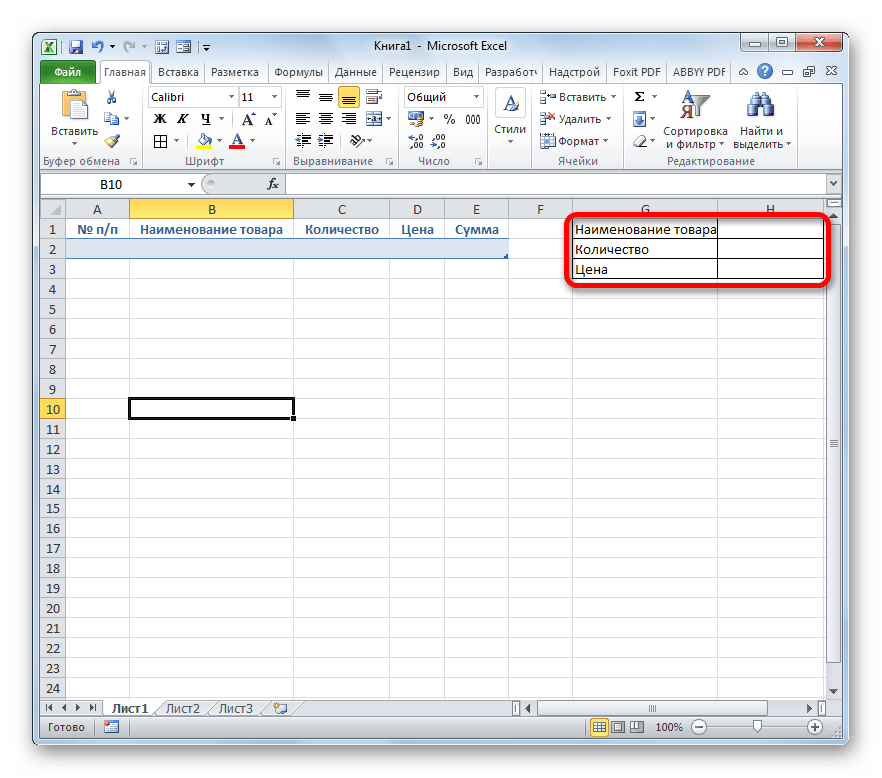
Task: Click the Clear eraser icon
Action: pyautogui.click(x=640, y=141)
